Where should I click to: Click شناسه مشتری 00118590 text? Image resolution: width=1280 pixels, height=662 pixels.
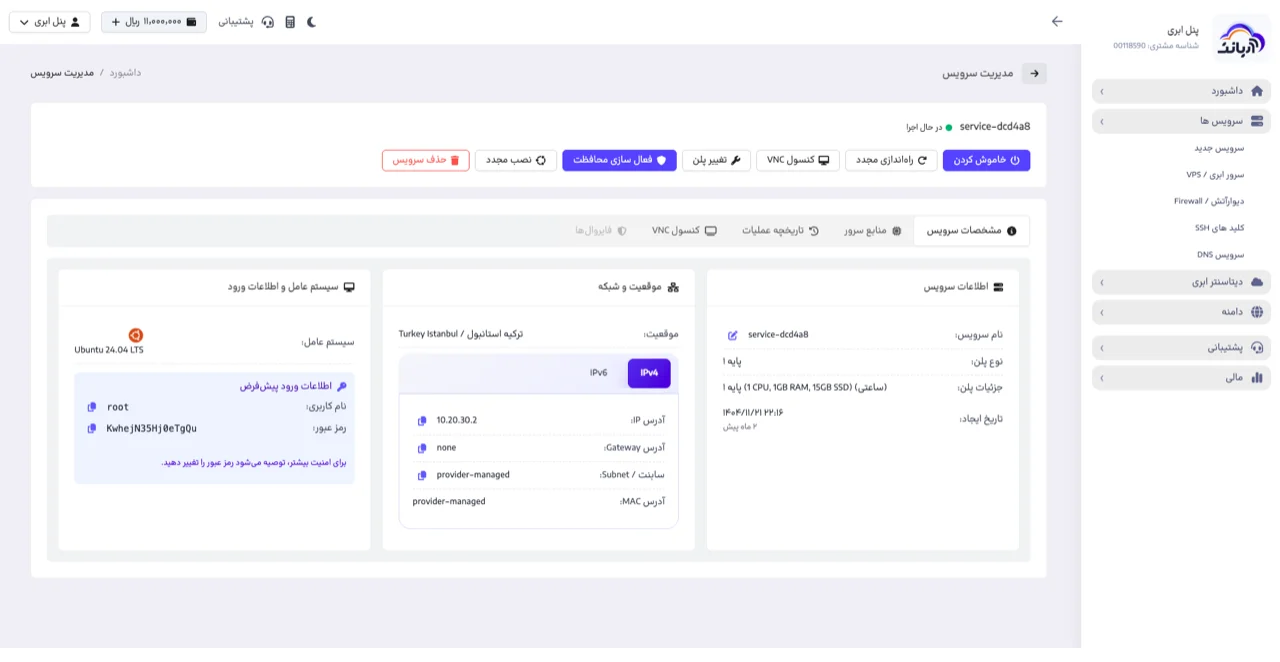1156,46
